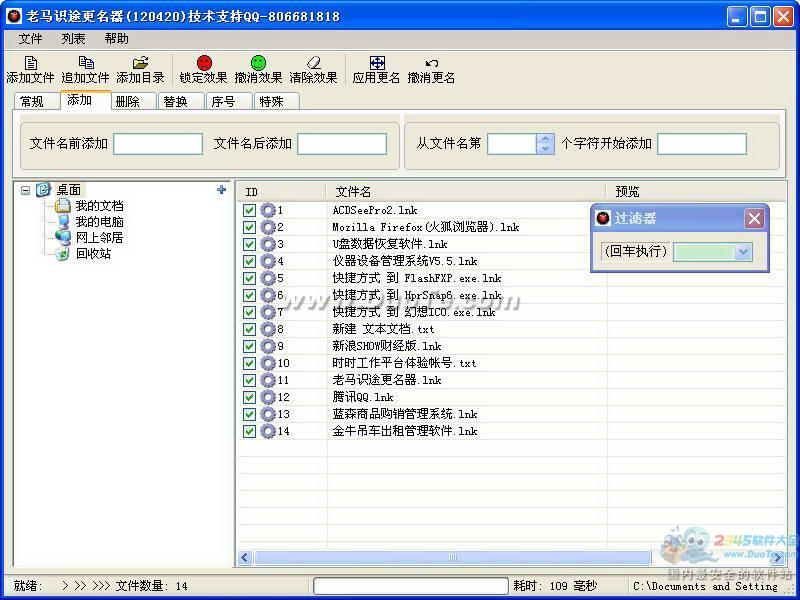
Task: Select the My Computer (我的电脑) icon
Action: tap(63, 222)
